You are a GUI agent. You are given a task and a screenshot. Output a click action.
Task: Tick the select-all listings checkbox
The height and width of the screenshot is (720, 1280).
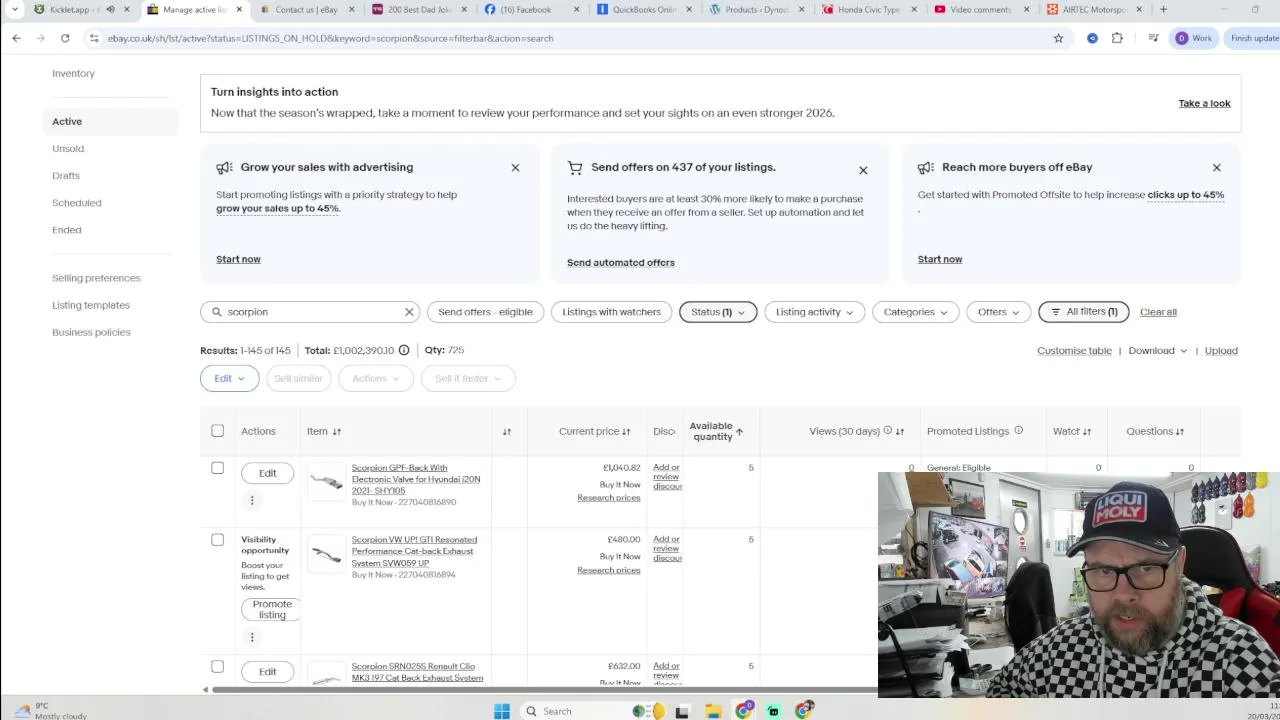click(x=217, y=431)
